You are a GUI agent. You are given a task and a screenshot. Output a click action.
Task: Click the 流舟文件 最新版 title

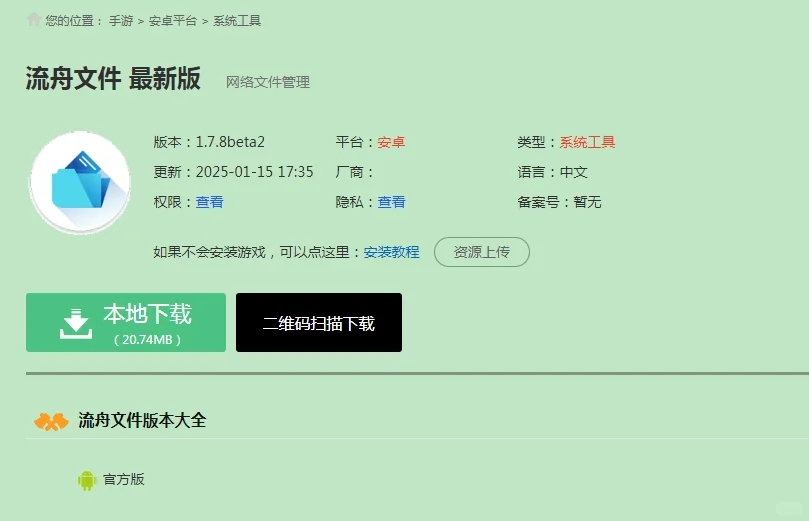[x=113, y=78]
